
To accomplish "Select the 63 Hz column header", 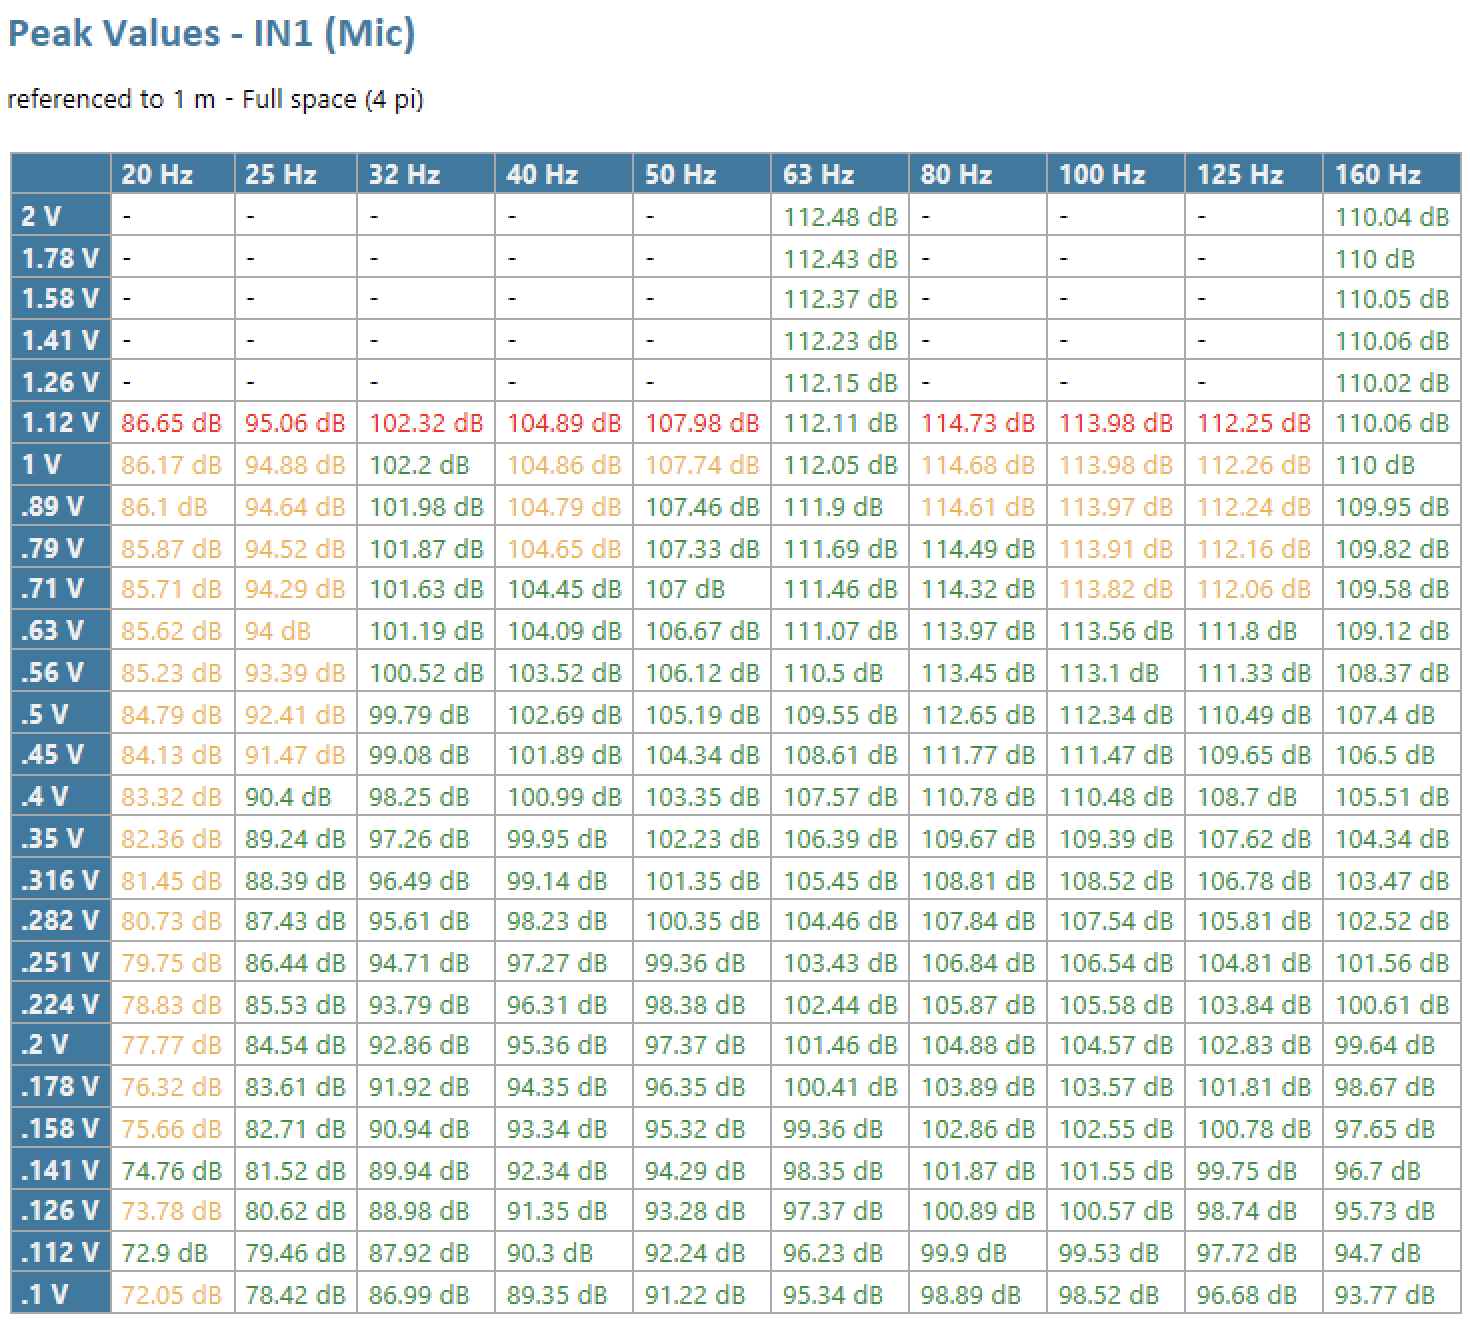I will click(x=840, y=174).
